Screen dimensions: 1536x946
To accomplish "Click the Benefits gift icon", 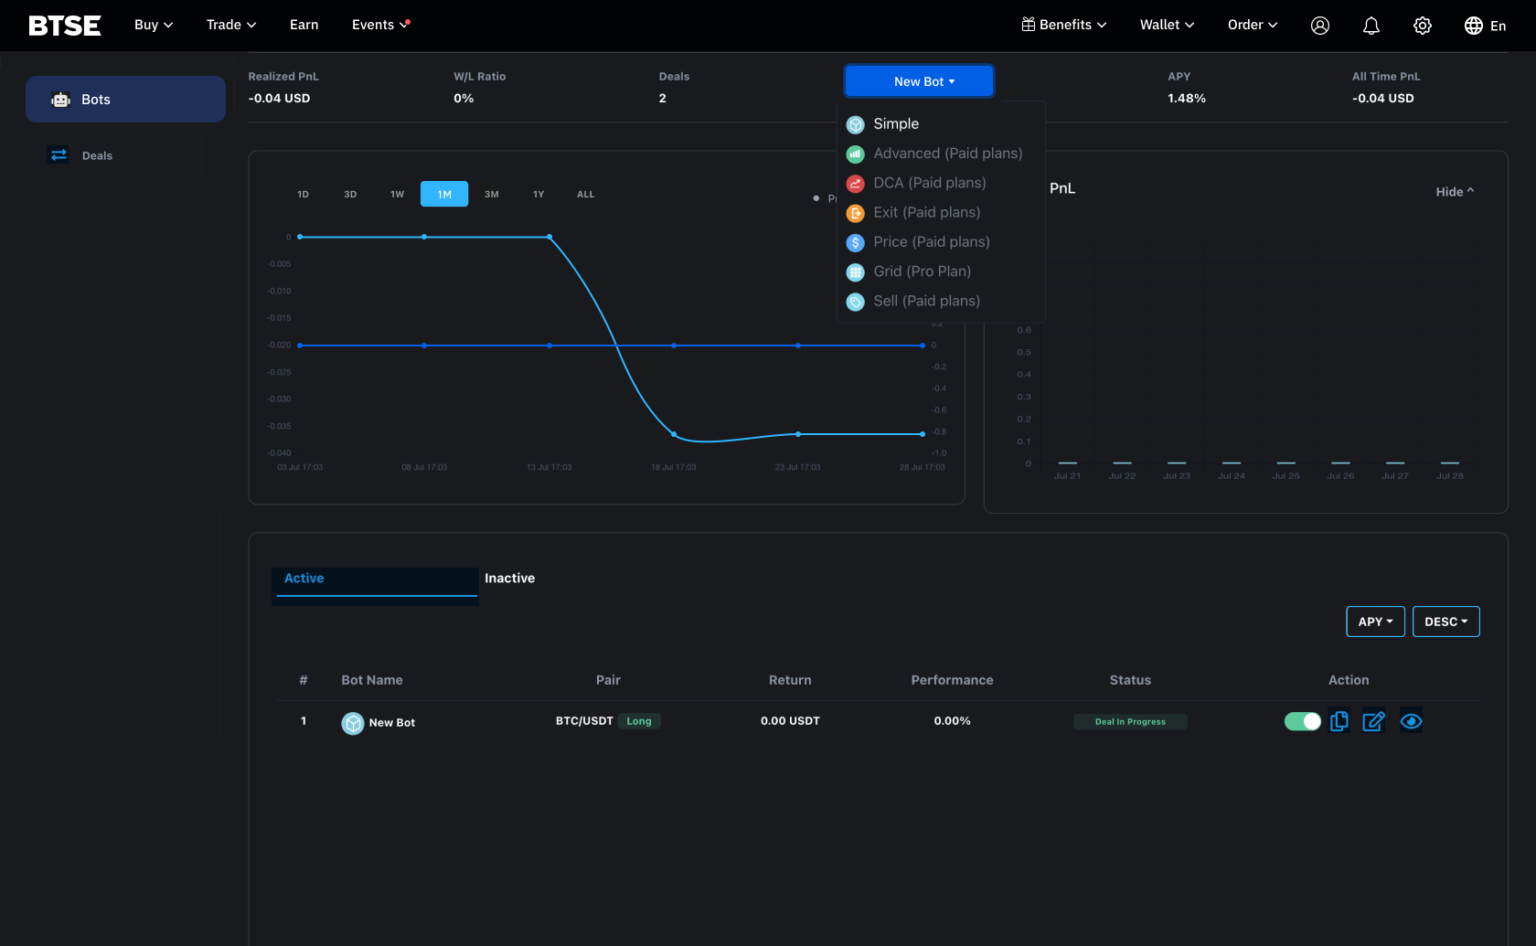I will (x=1028, y=24).
